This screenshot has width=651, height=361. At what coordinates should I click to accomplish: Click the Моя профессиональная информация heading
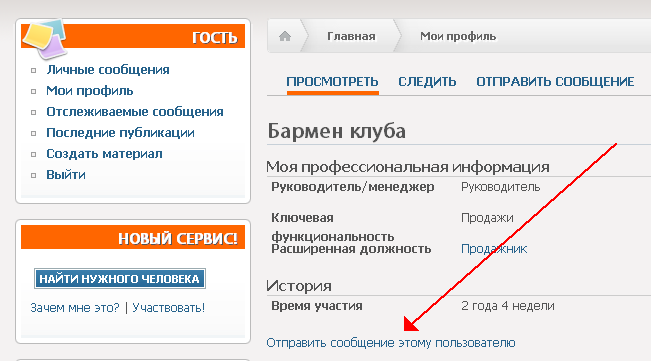[x=408, y=167]
